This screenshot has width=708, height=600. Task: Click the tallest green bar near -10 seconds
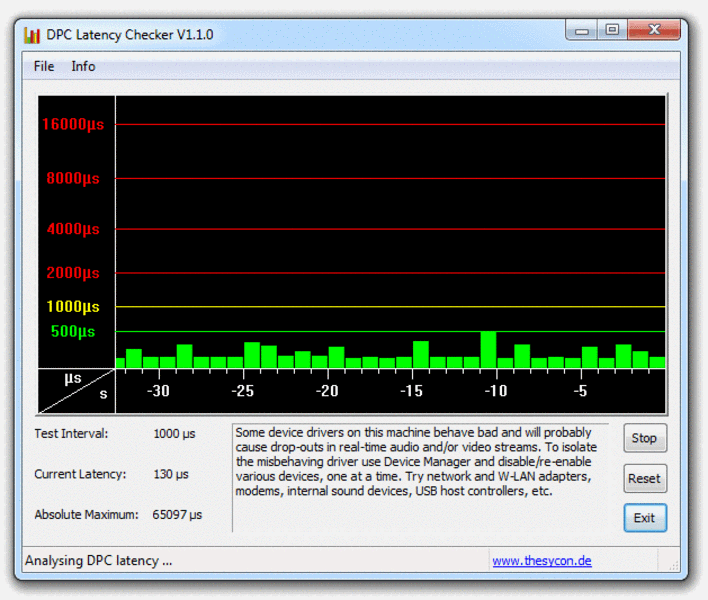click(488, 350)
